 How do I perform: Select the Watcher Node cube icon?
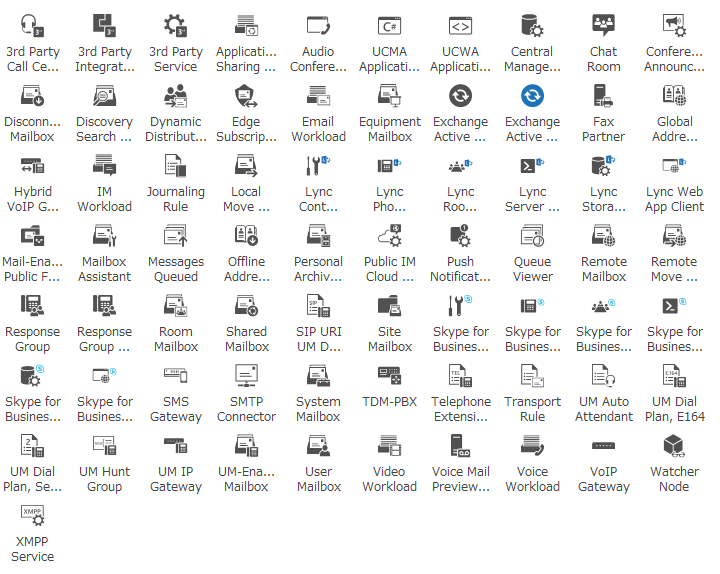click(x=675, y=446)
